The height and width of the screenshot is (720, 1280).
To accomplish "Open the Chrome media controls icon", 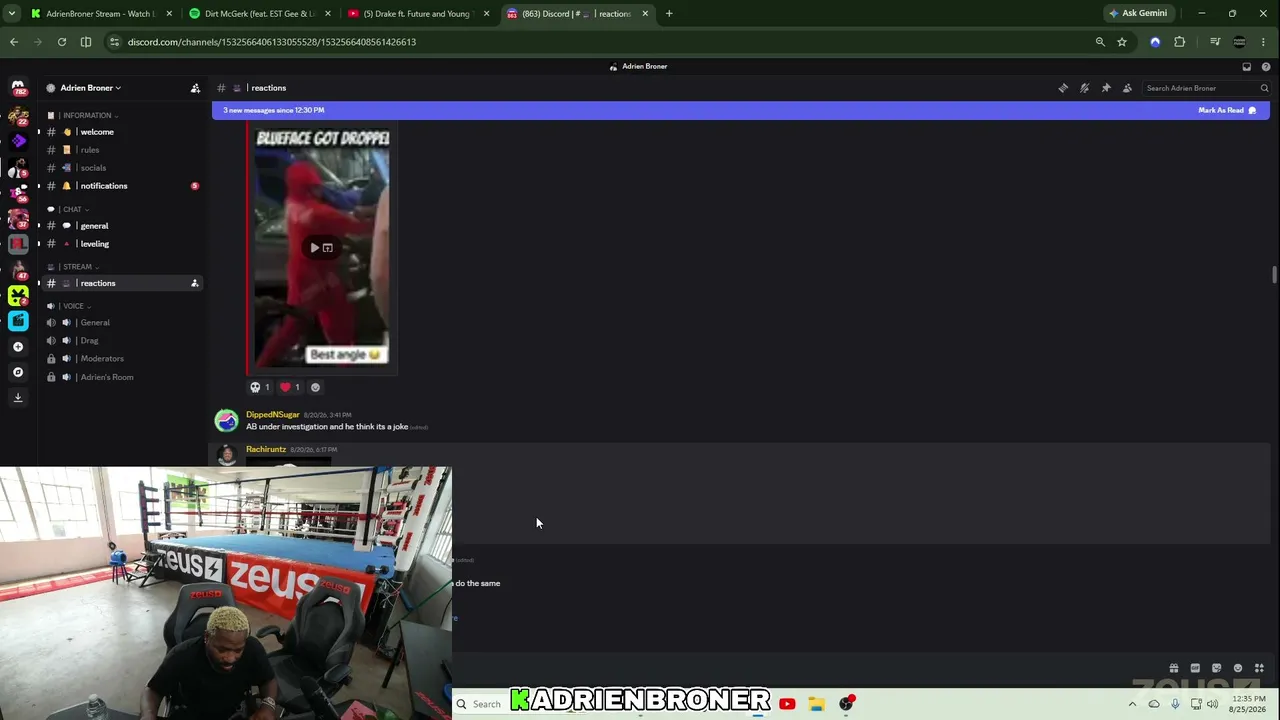I will (1215, 42).
